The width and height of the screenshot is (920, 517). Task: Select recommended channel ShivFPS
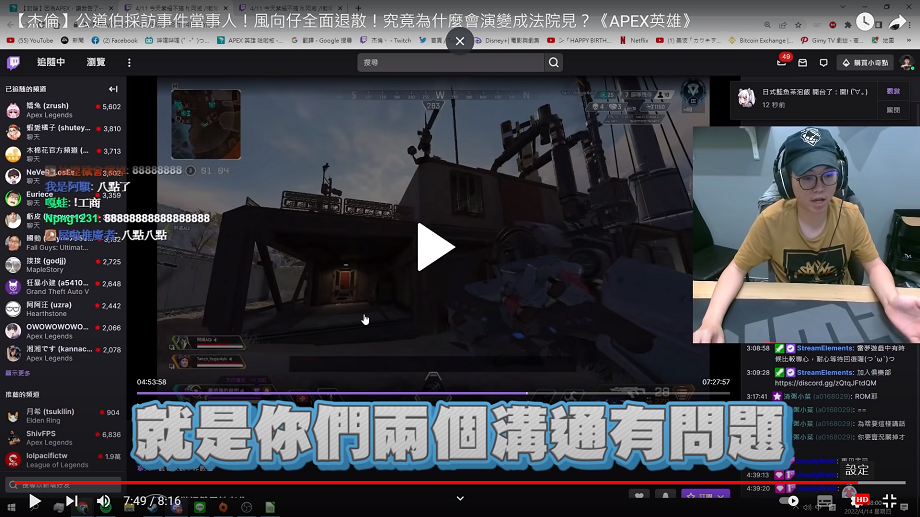[63, 438]
